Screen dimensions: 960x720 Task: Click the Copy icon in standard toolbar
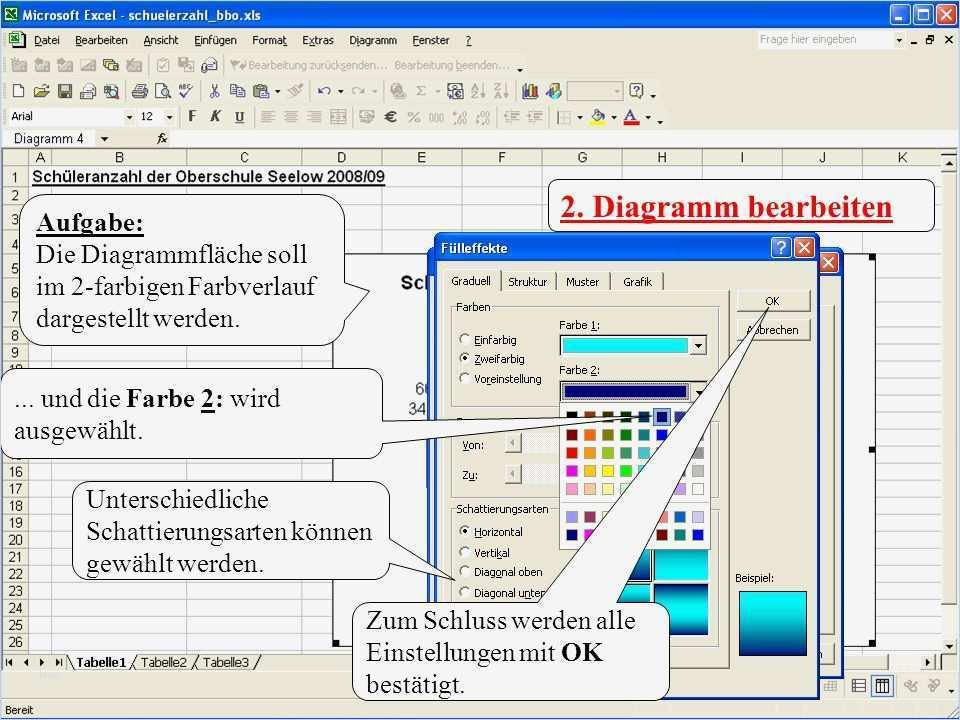tap(237, 91)
